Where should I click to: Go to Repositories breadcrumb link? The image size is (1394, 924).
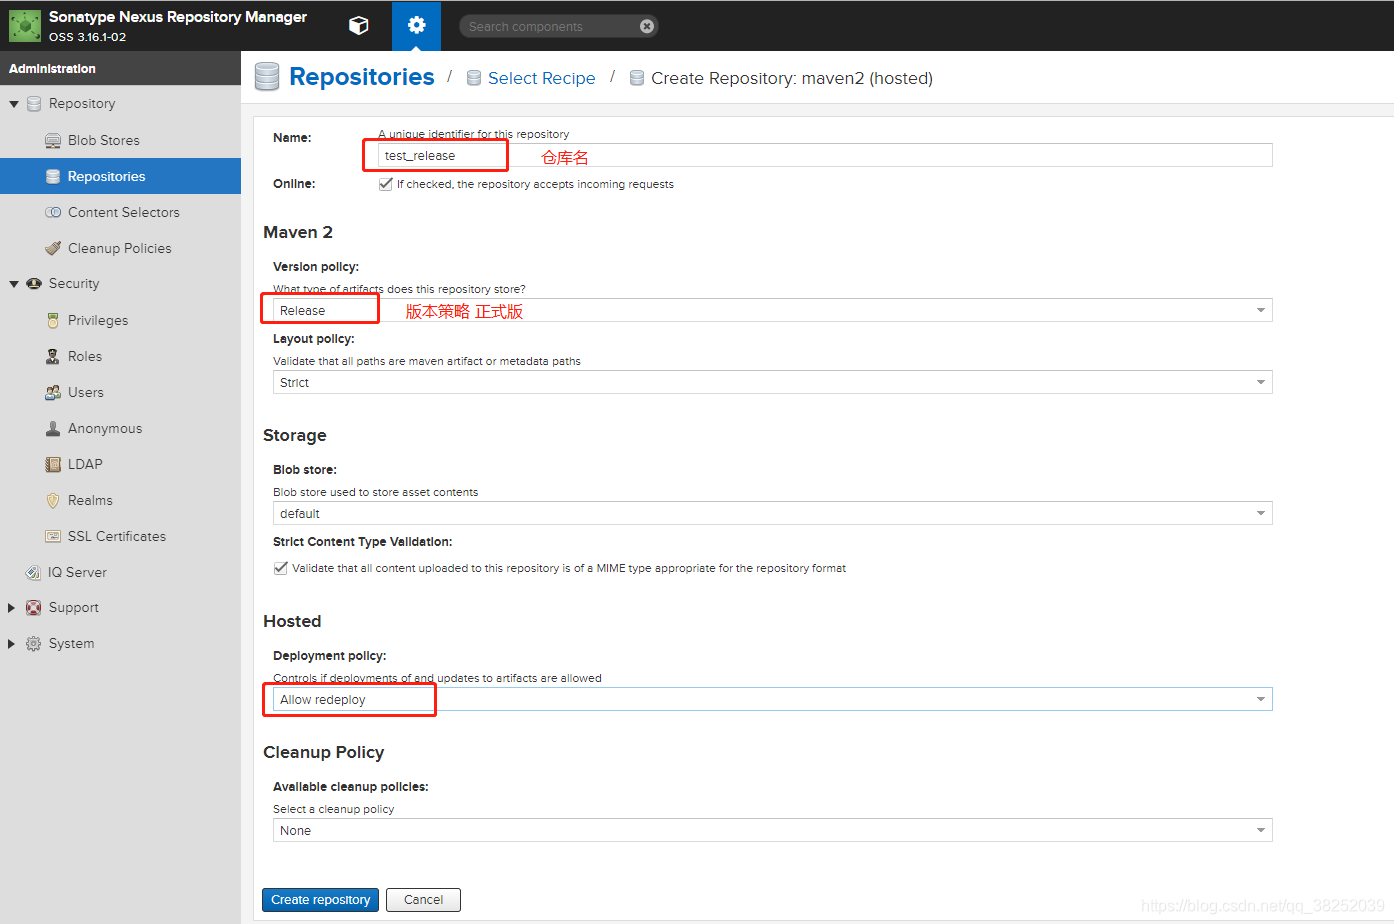362,77
